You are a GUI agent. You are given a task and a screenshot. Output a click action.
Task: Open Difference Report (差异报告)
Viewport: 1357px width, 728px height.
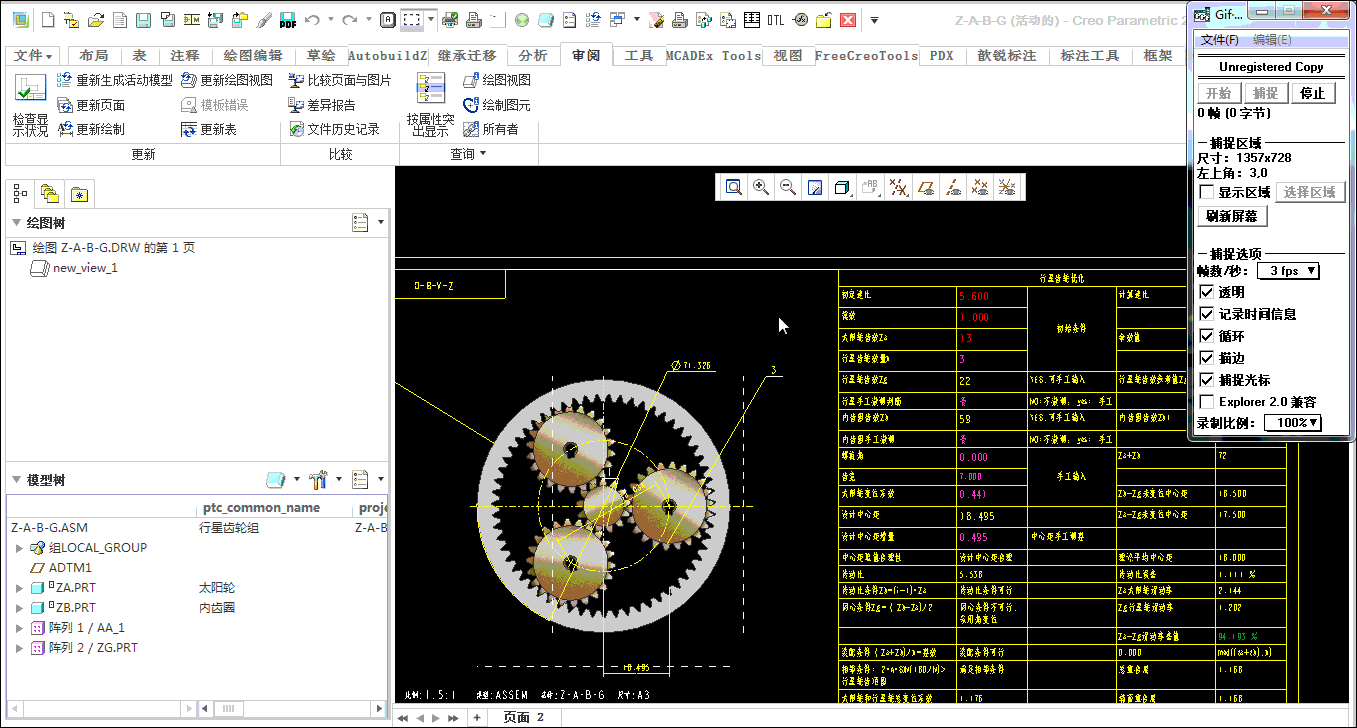tap(321, 105)
